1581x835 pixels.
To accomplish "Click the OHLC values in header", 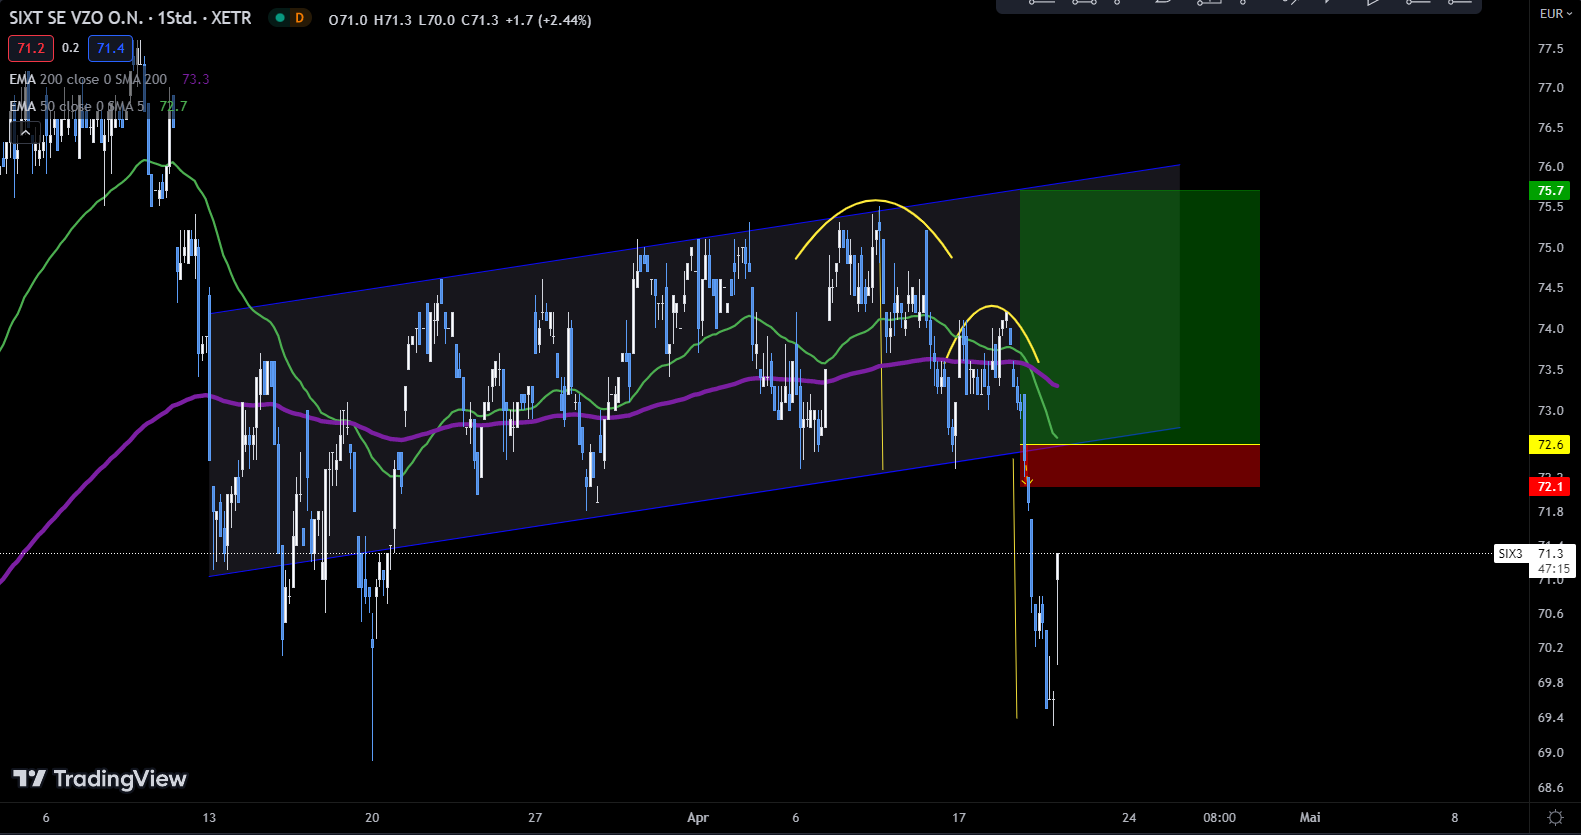I will point(460,20).
